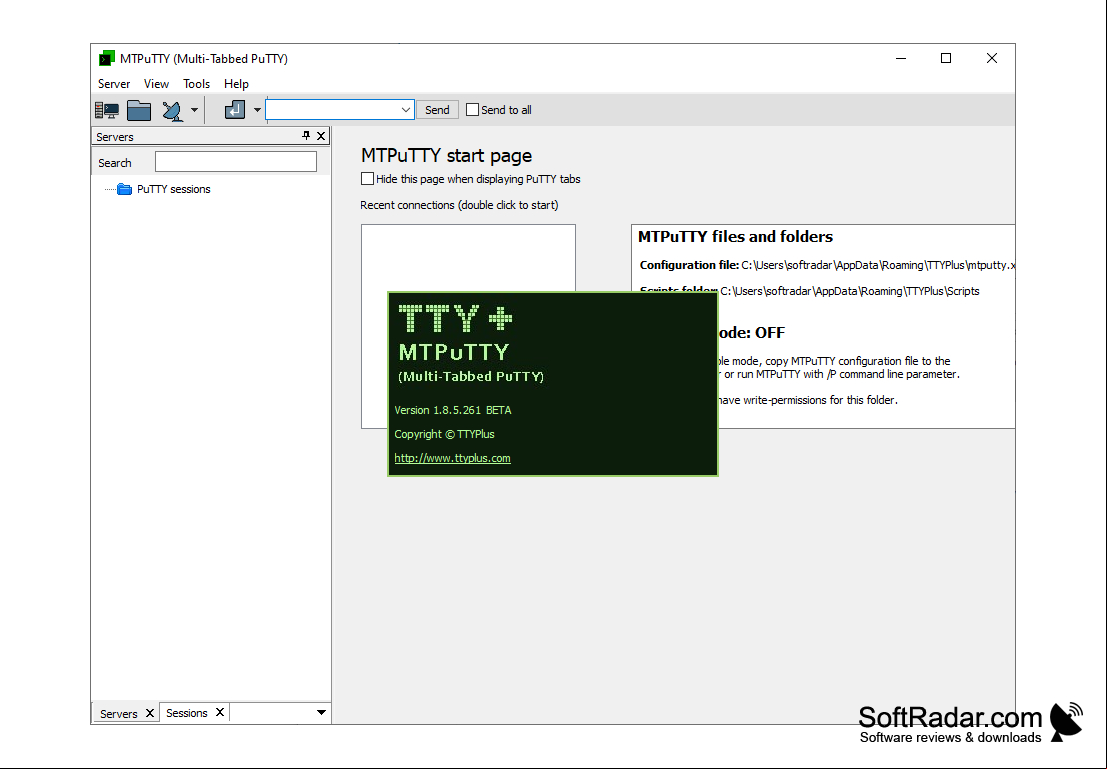This screenshot has height=769, width=1107.
Task: Click the Send button
Action: (437, 109)
